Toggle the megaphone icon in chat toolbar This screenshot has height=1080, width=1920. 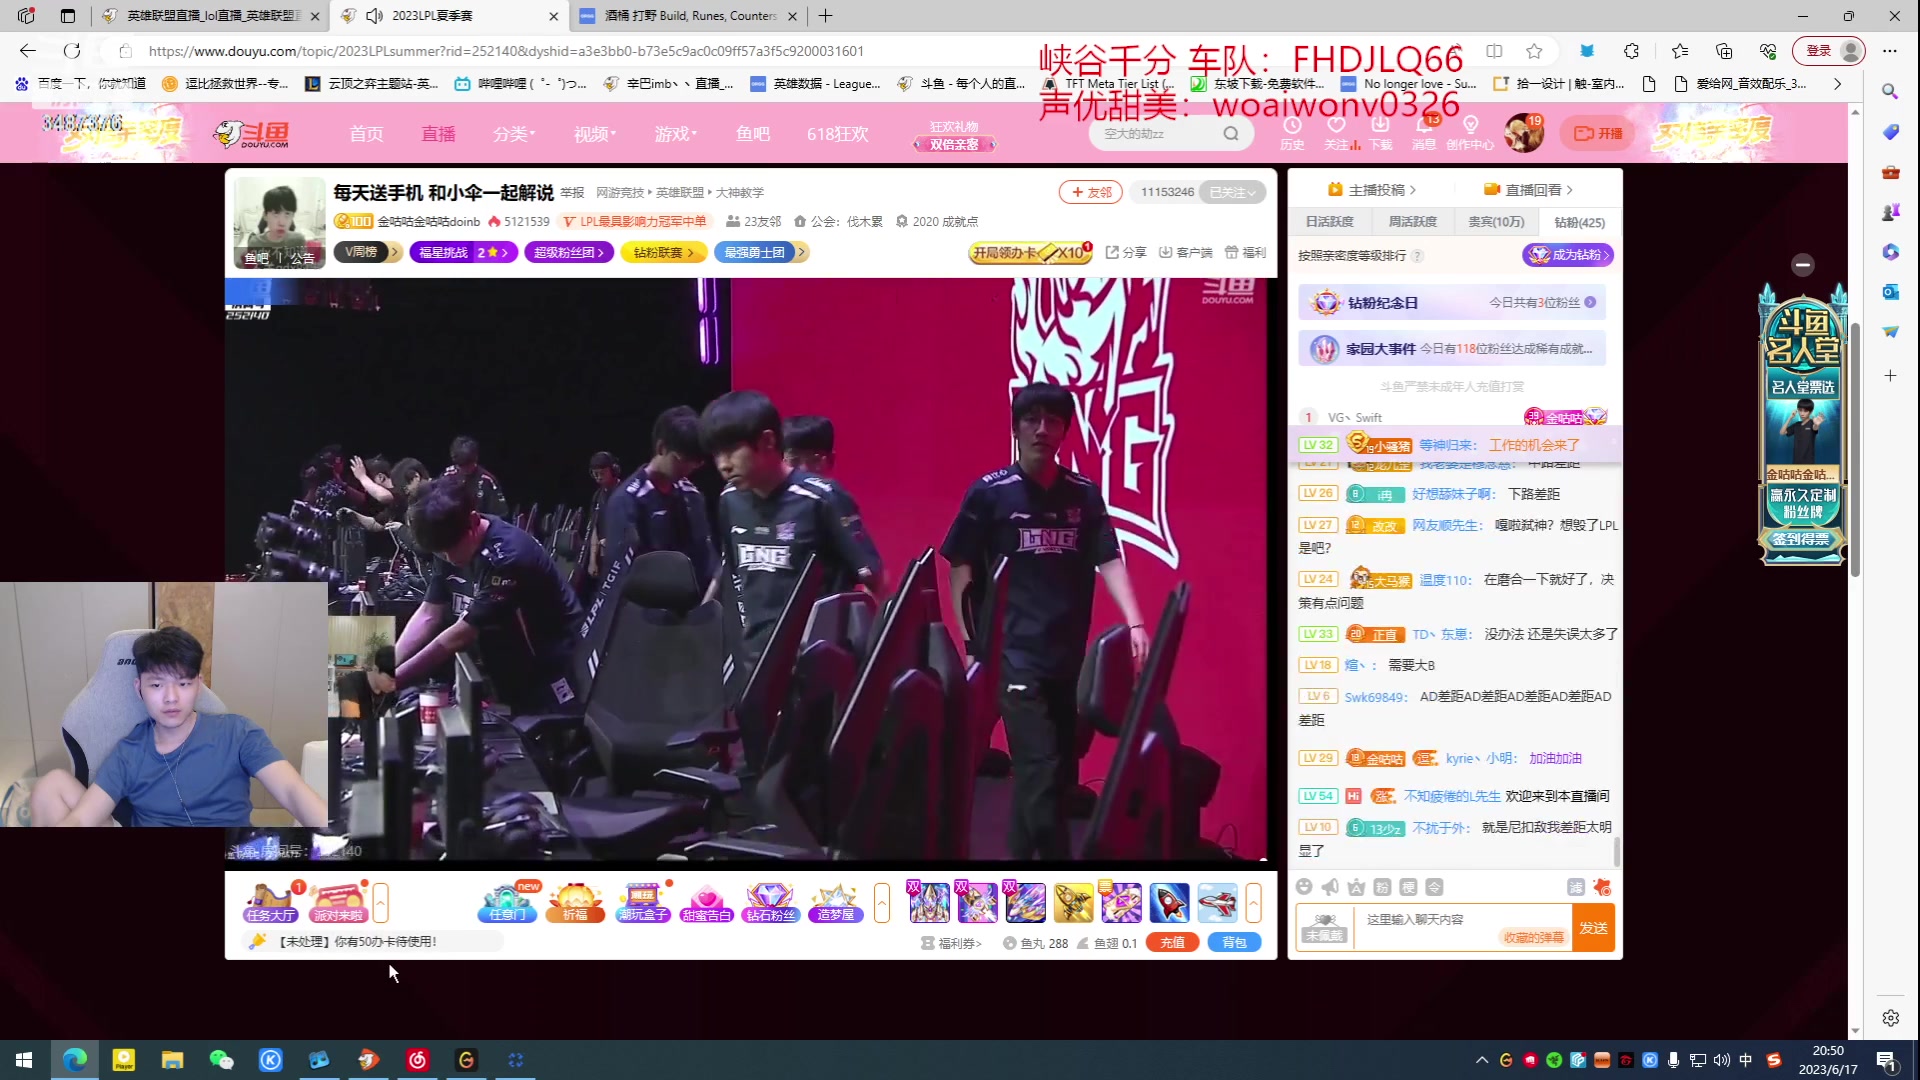[x=1329, y=887]
